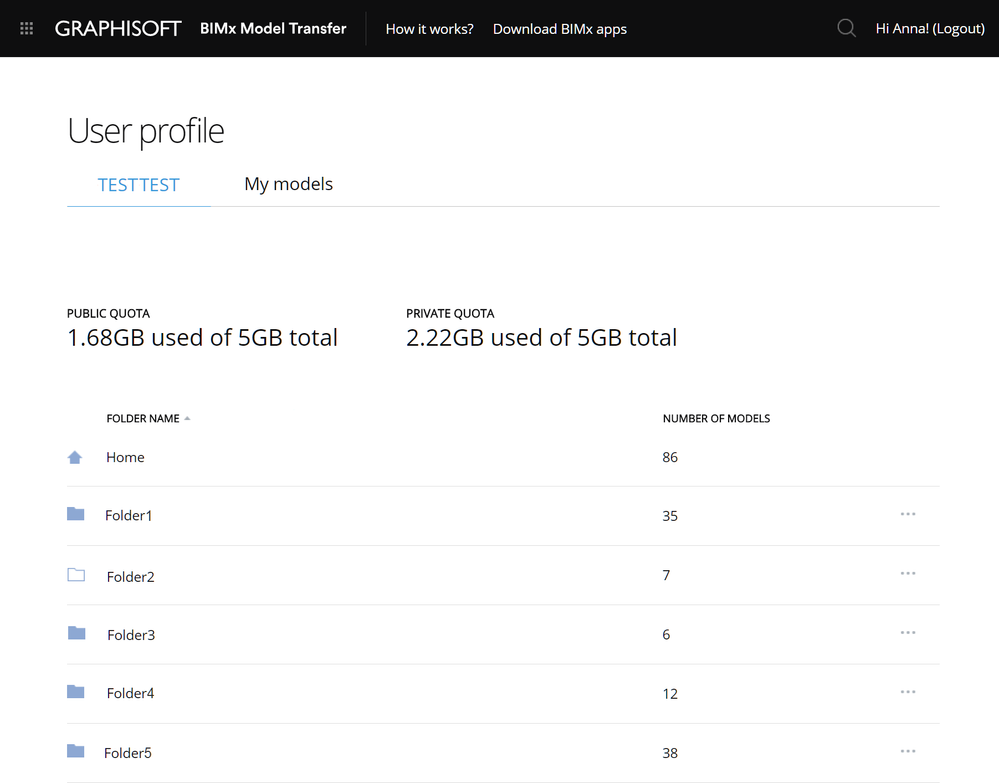
Task: Switch to the My models tab
Action: 288,184
